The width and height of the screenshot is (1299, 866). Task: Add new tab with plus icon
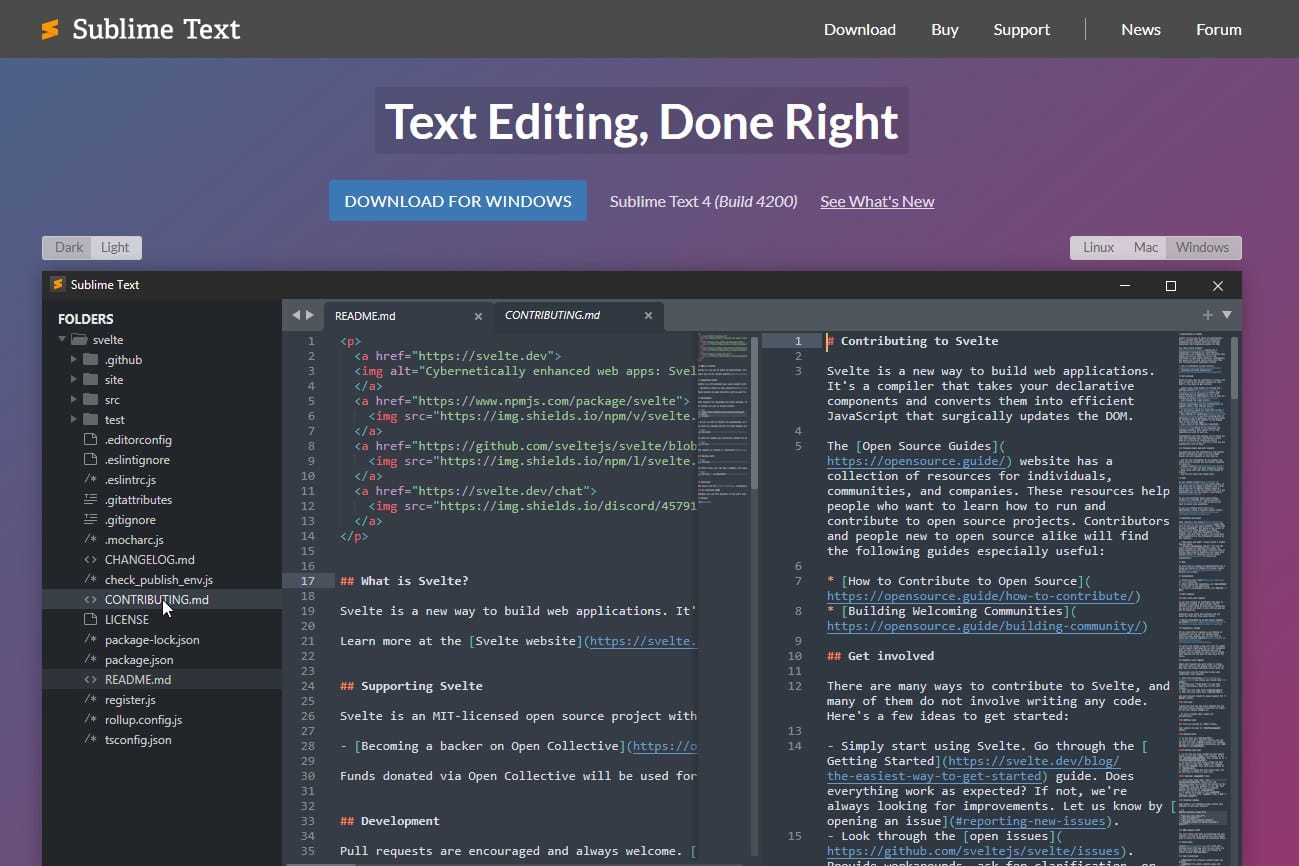[x=1208, y=315]
